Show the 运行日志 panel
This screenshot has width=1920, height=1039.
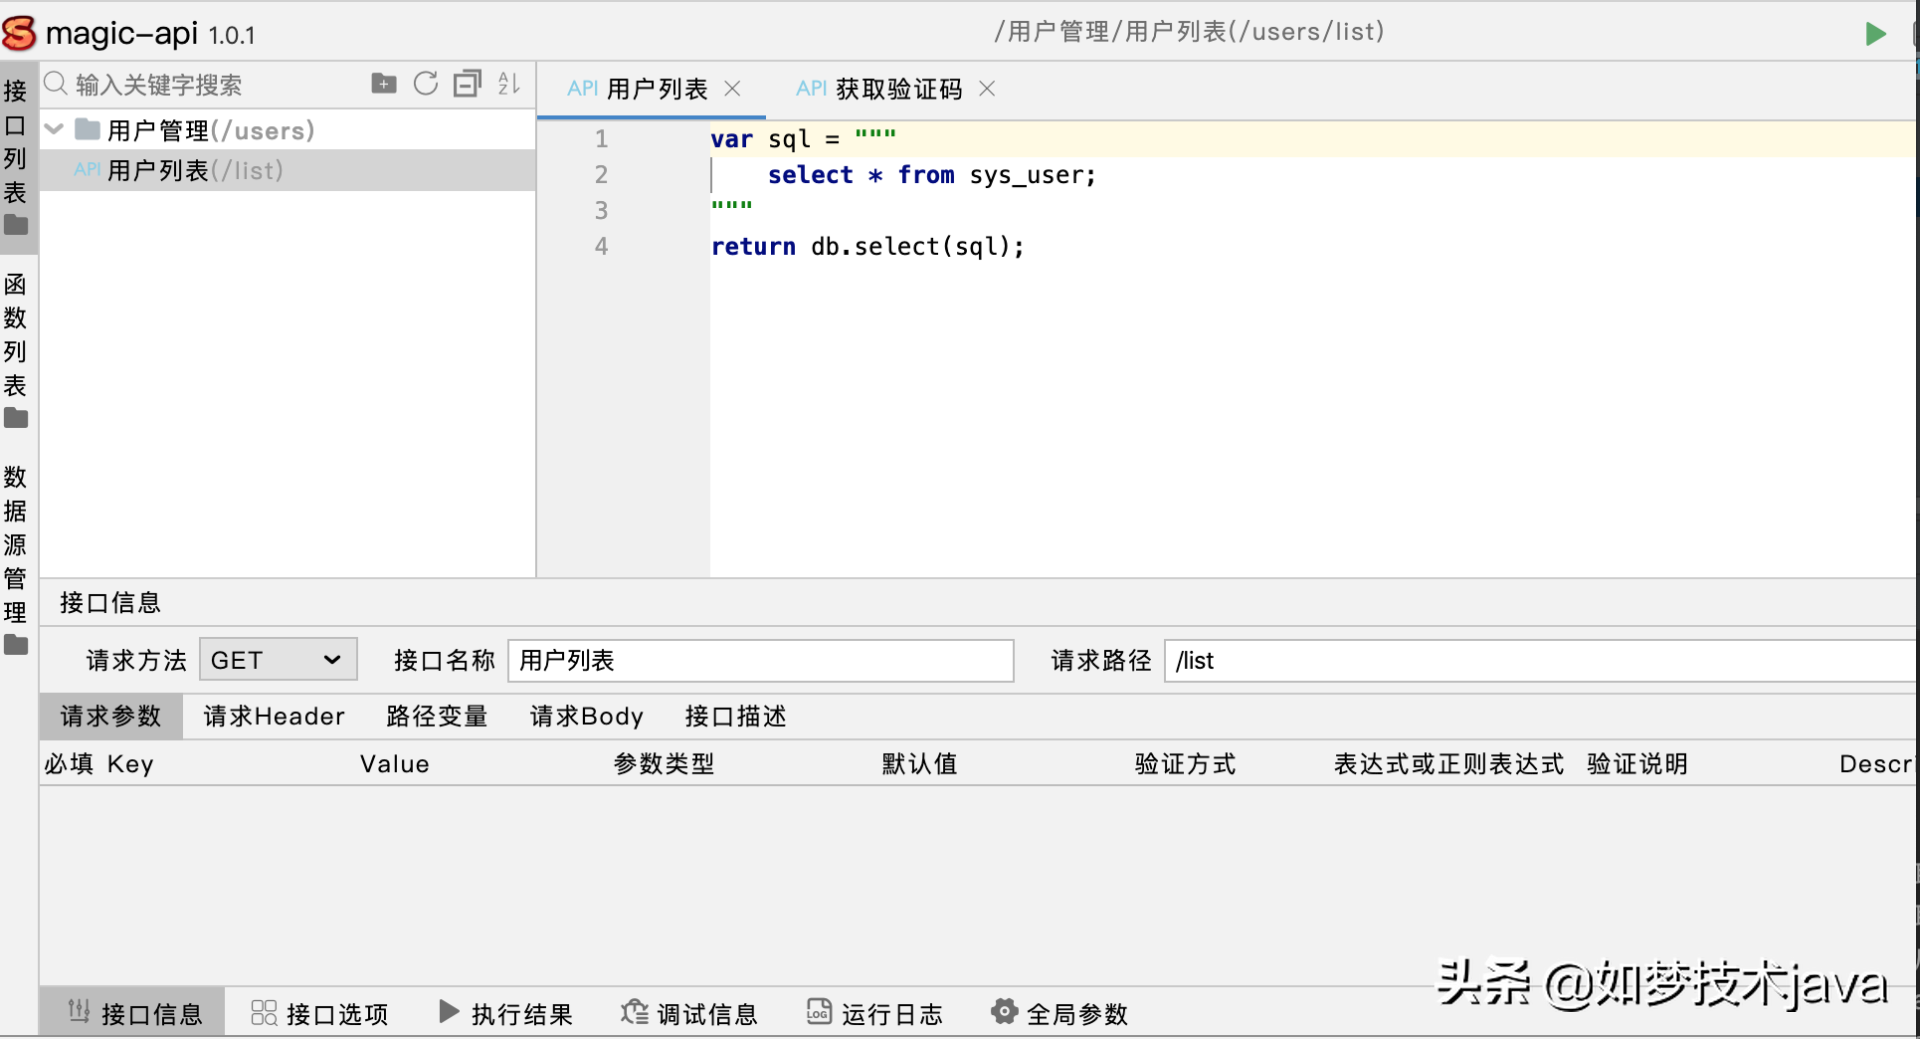[x=875, y=1014]
